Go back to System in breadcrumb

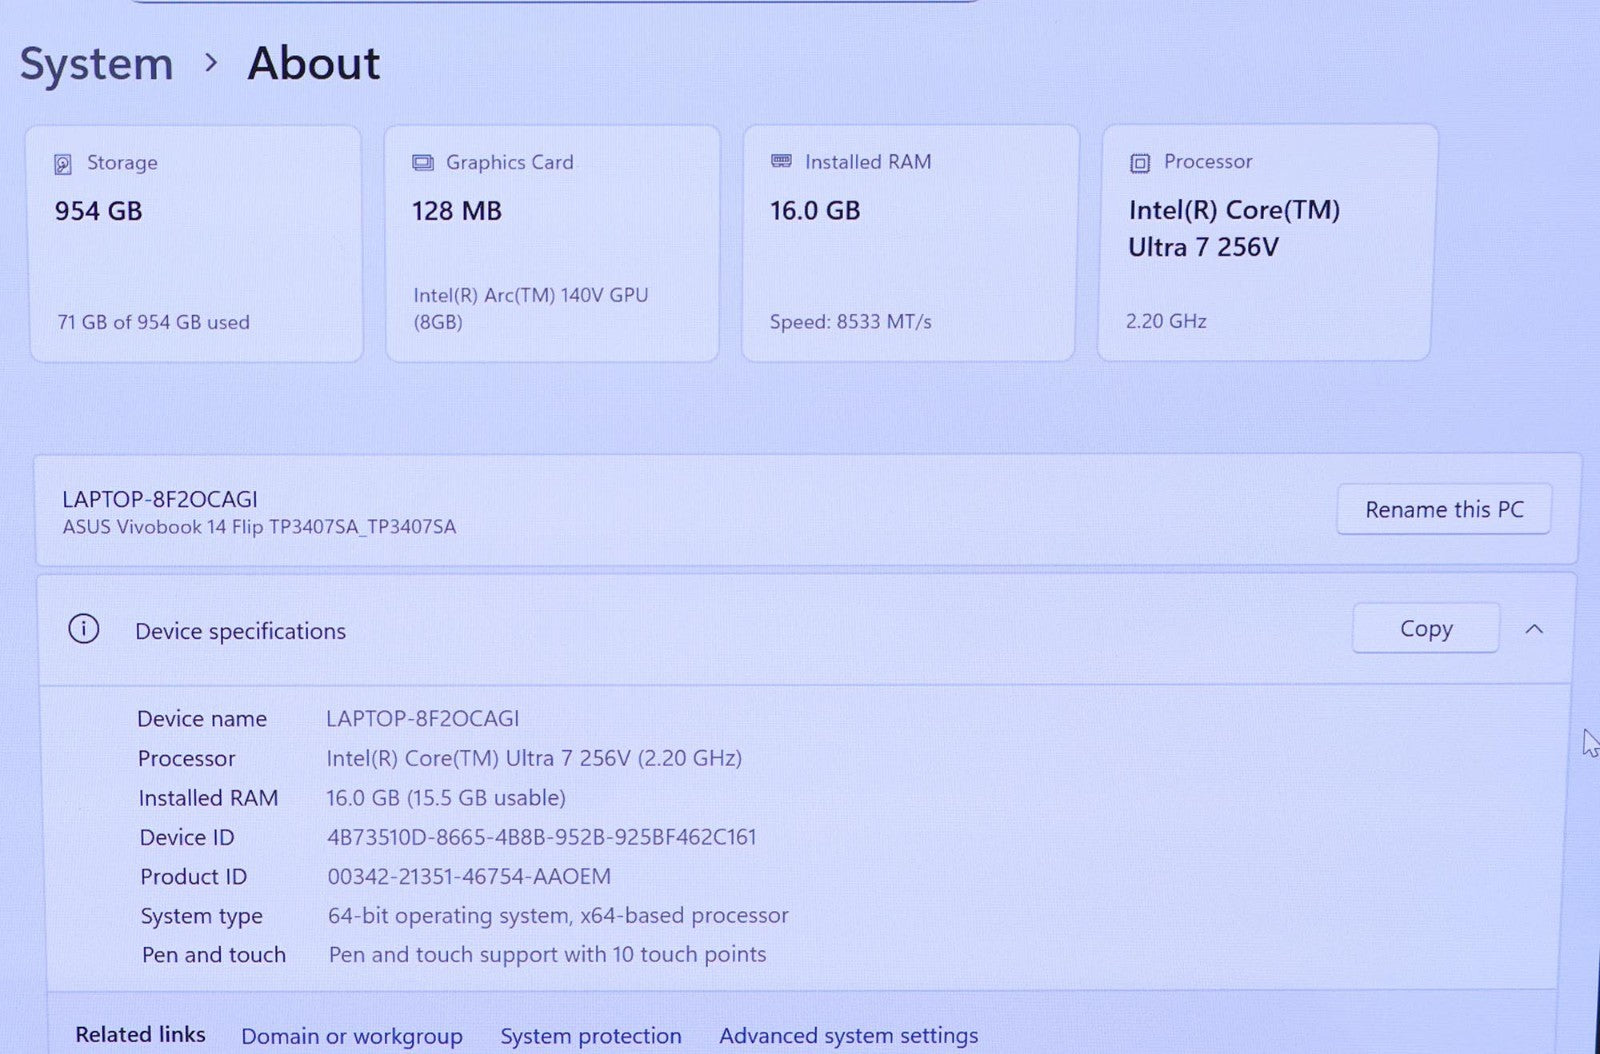tap(97, 65)
